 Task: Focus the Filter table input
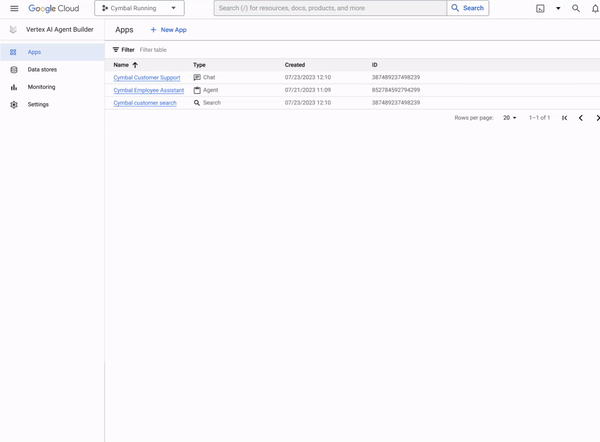click(153, 50)
